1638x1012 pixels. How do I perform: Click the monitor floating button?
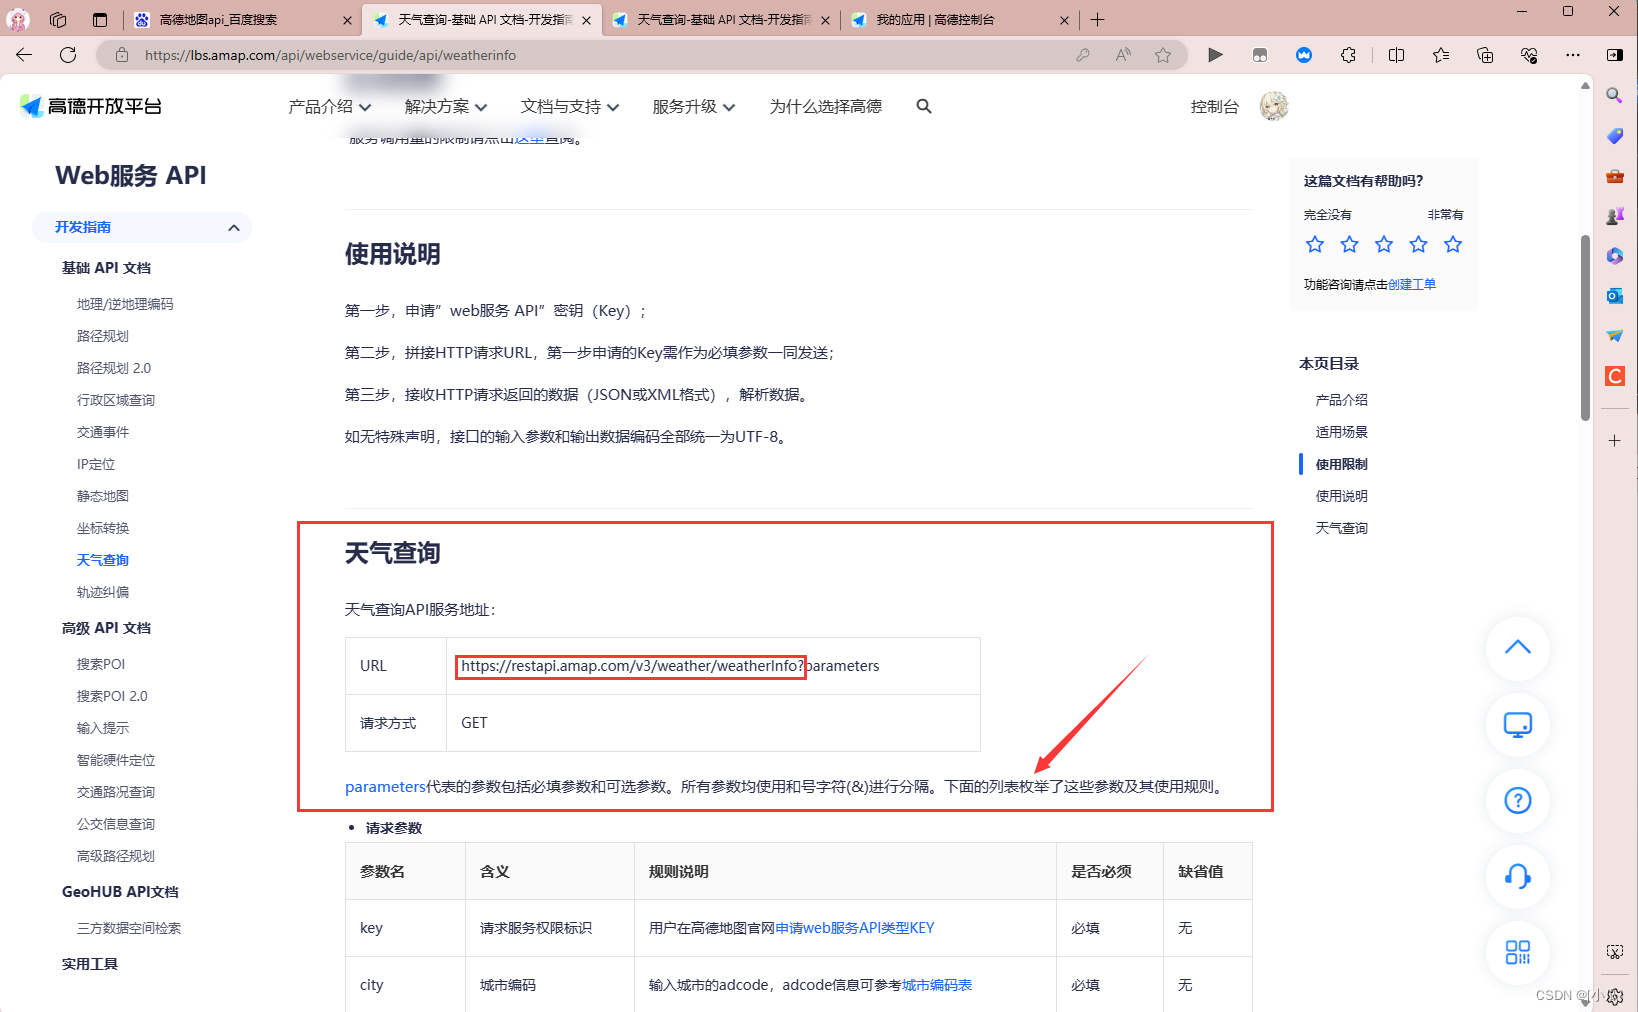[x=1518, y=724]
